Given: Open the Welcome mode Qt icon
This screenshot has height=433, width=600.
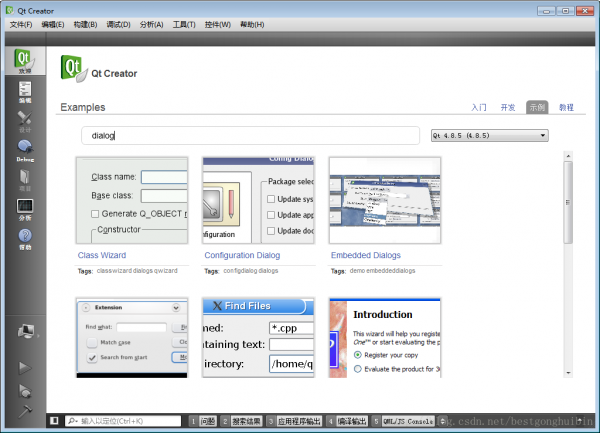Looking at the screenshot, I should click(x=25, y=61).
